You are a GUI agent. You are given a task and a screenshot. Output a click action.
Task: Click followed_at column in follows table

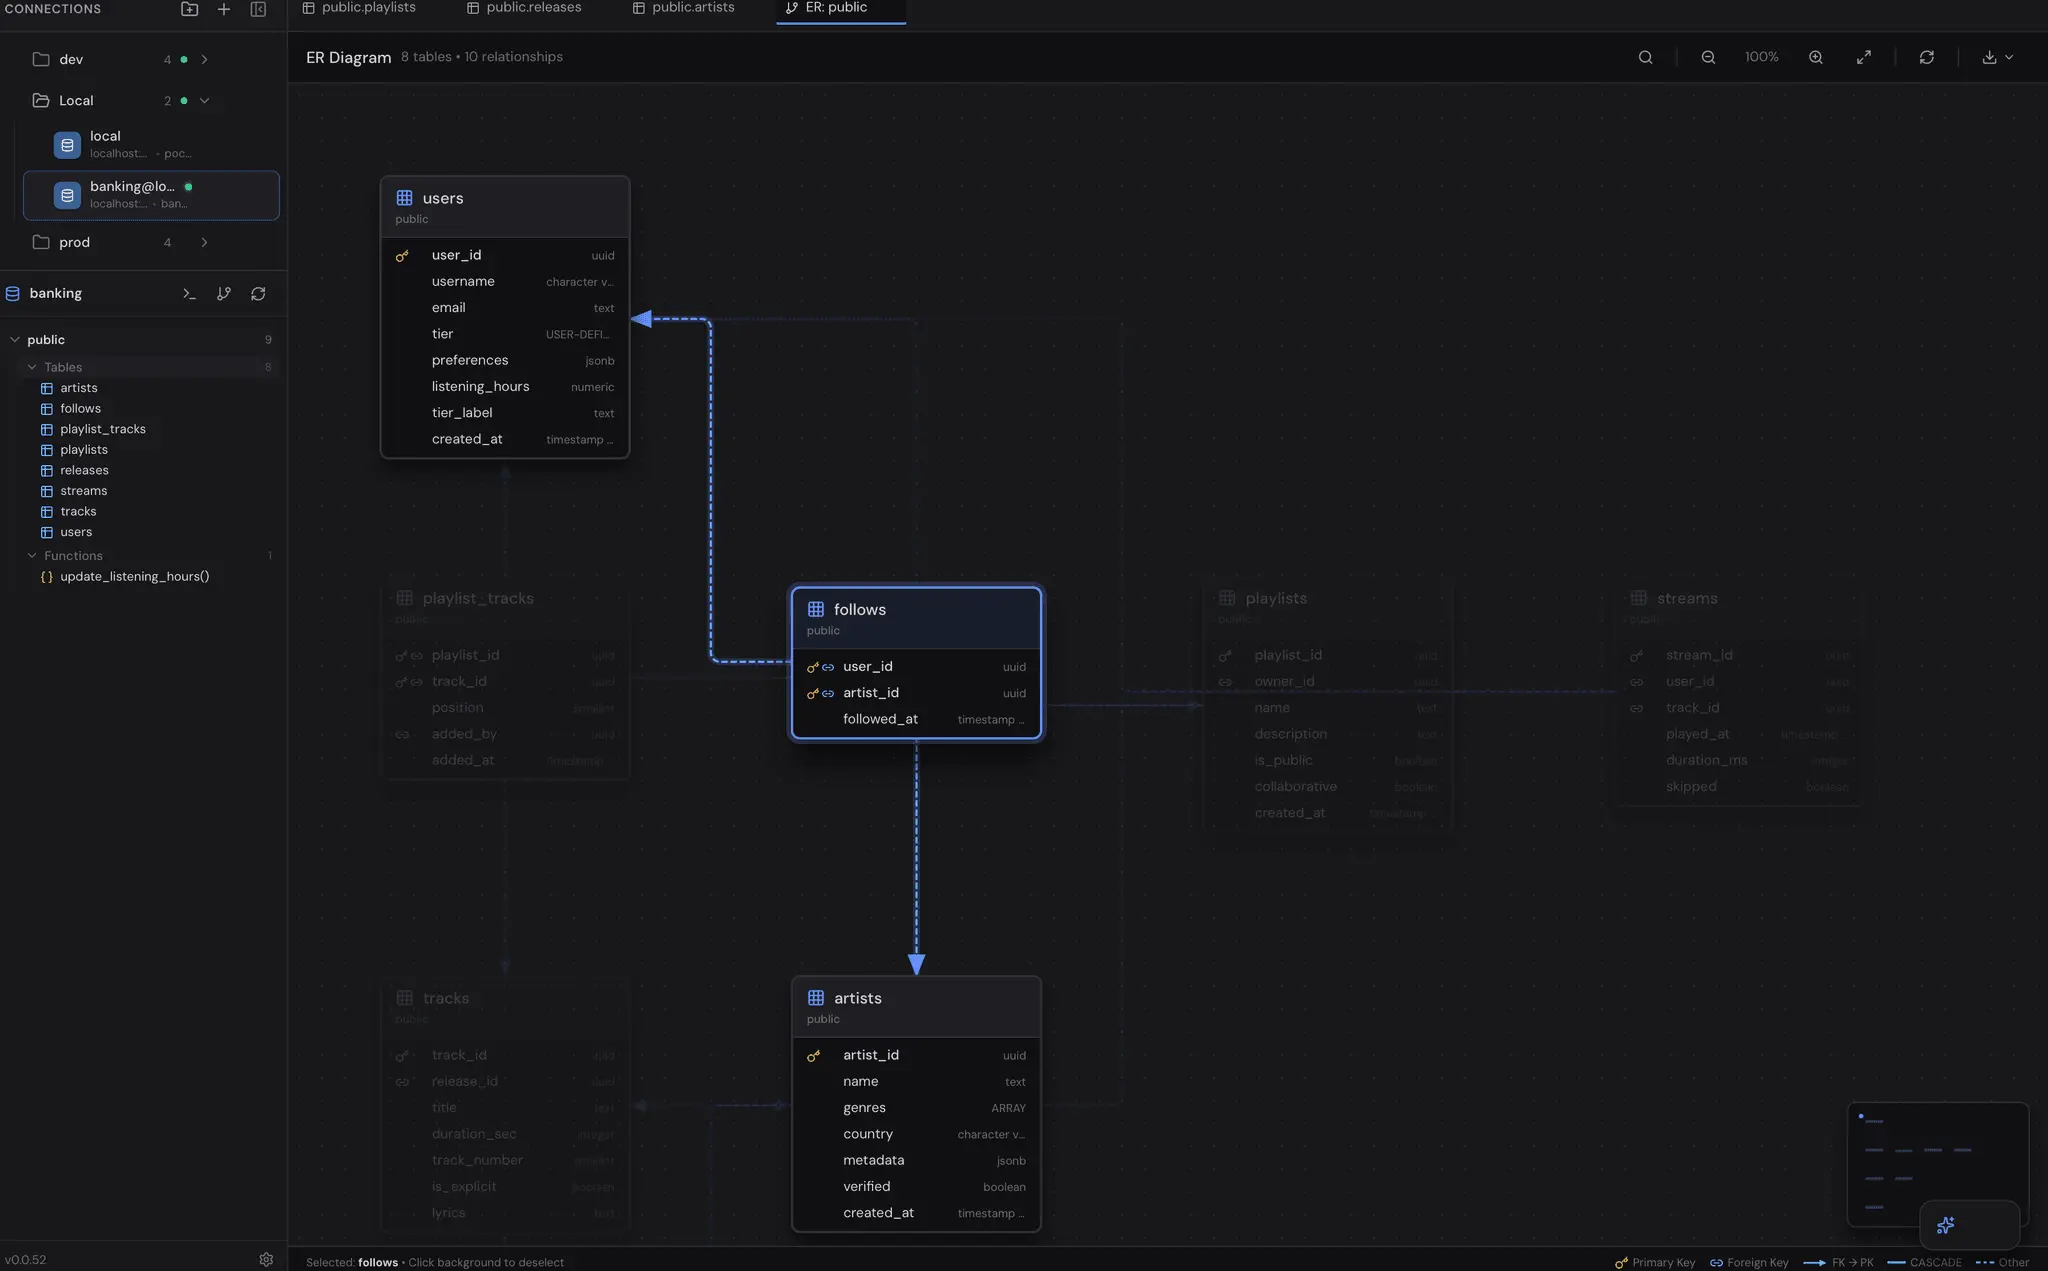tap(916, 719)
